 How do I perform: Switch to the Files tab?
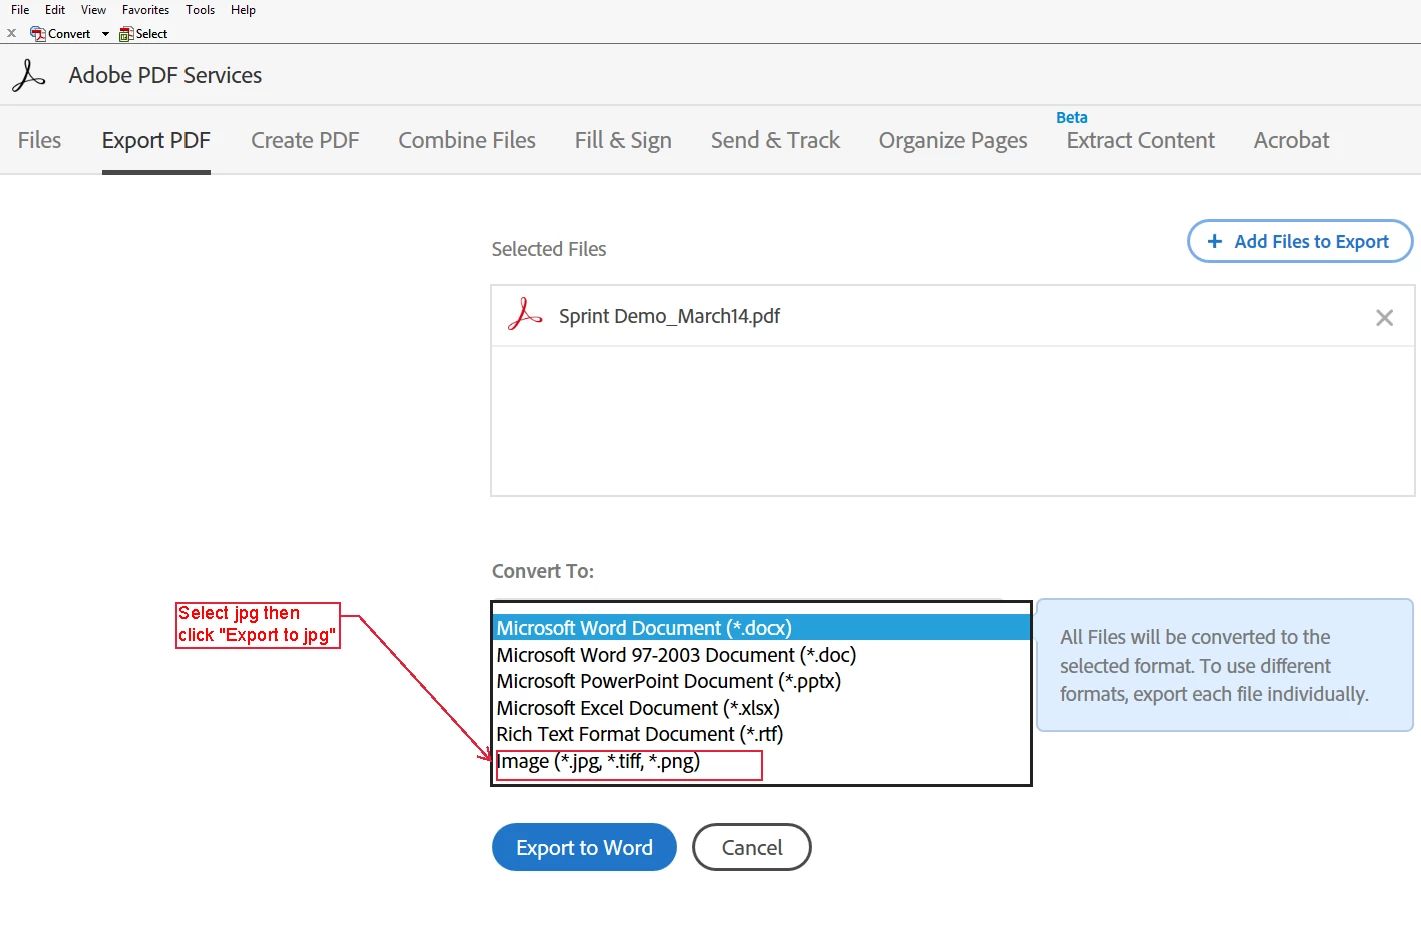[39, 140]
